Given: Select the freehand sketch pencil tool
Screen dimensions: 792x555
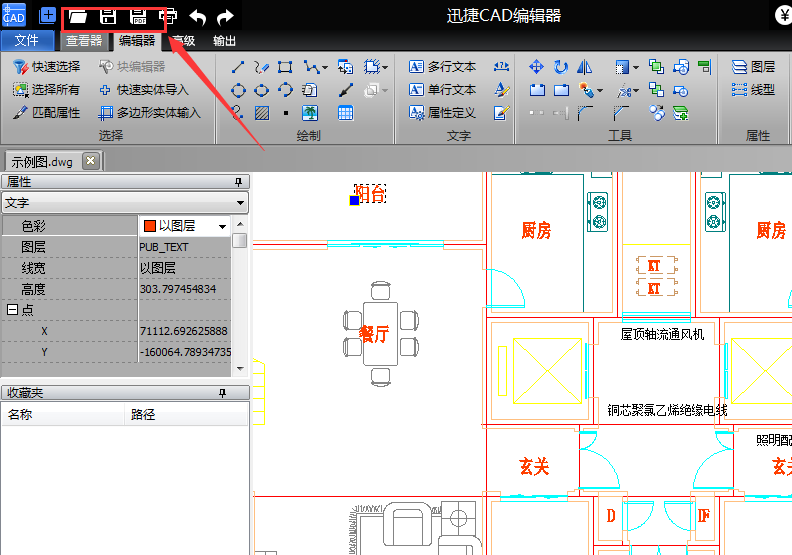Looking at the screenshot, I should click(262, 67).
